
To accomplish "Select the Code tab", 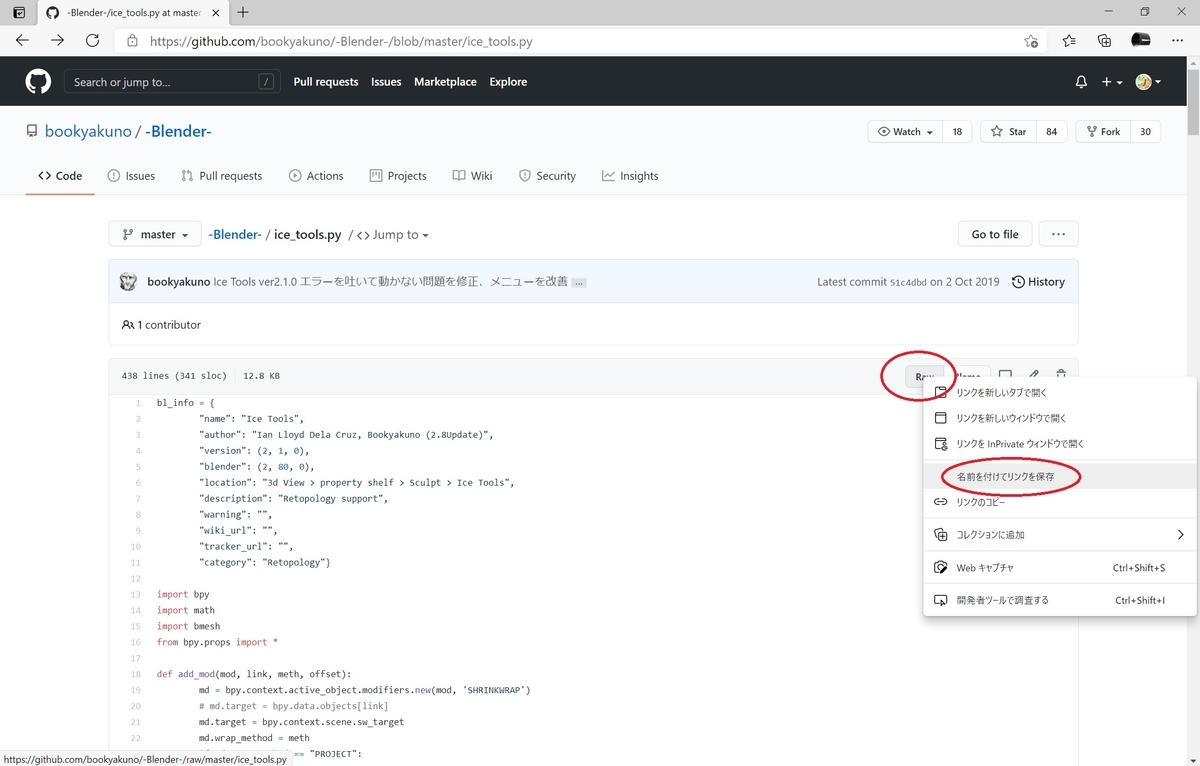I will [60, 176].
